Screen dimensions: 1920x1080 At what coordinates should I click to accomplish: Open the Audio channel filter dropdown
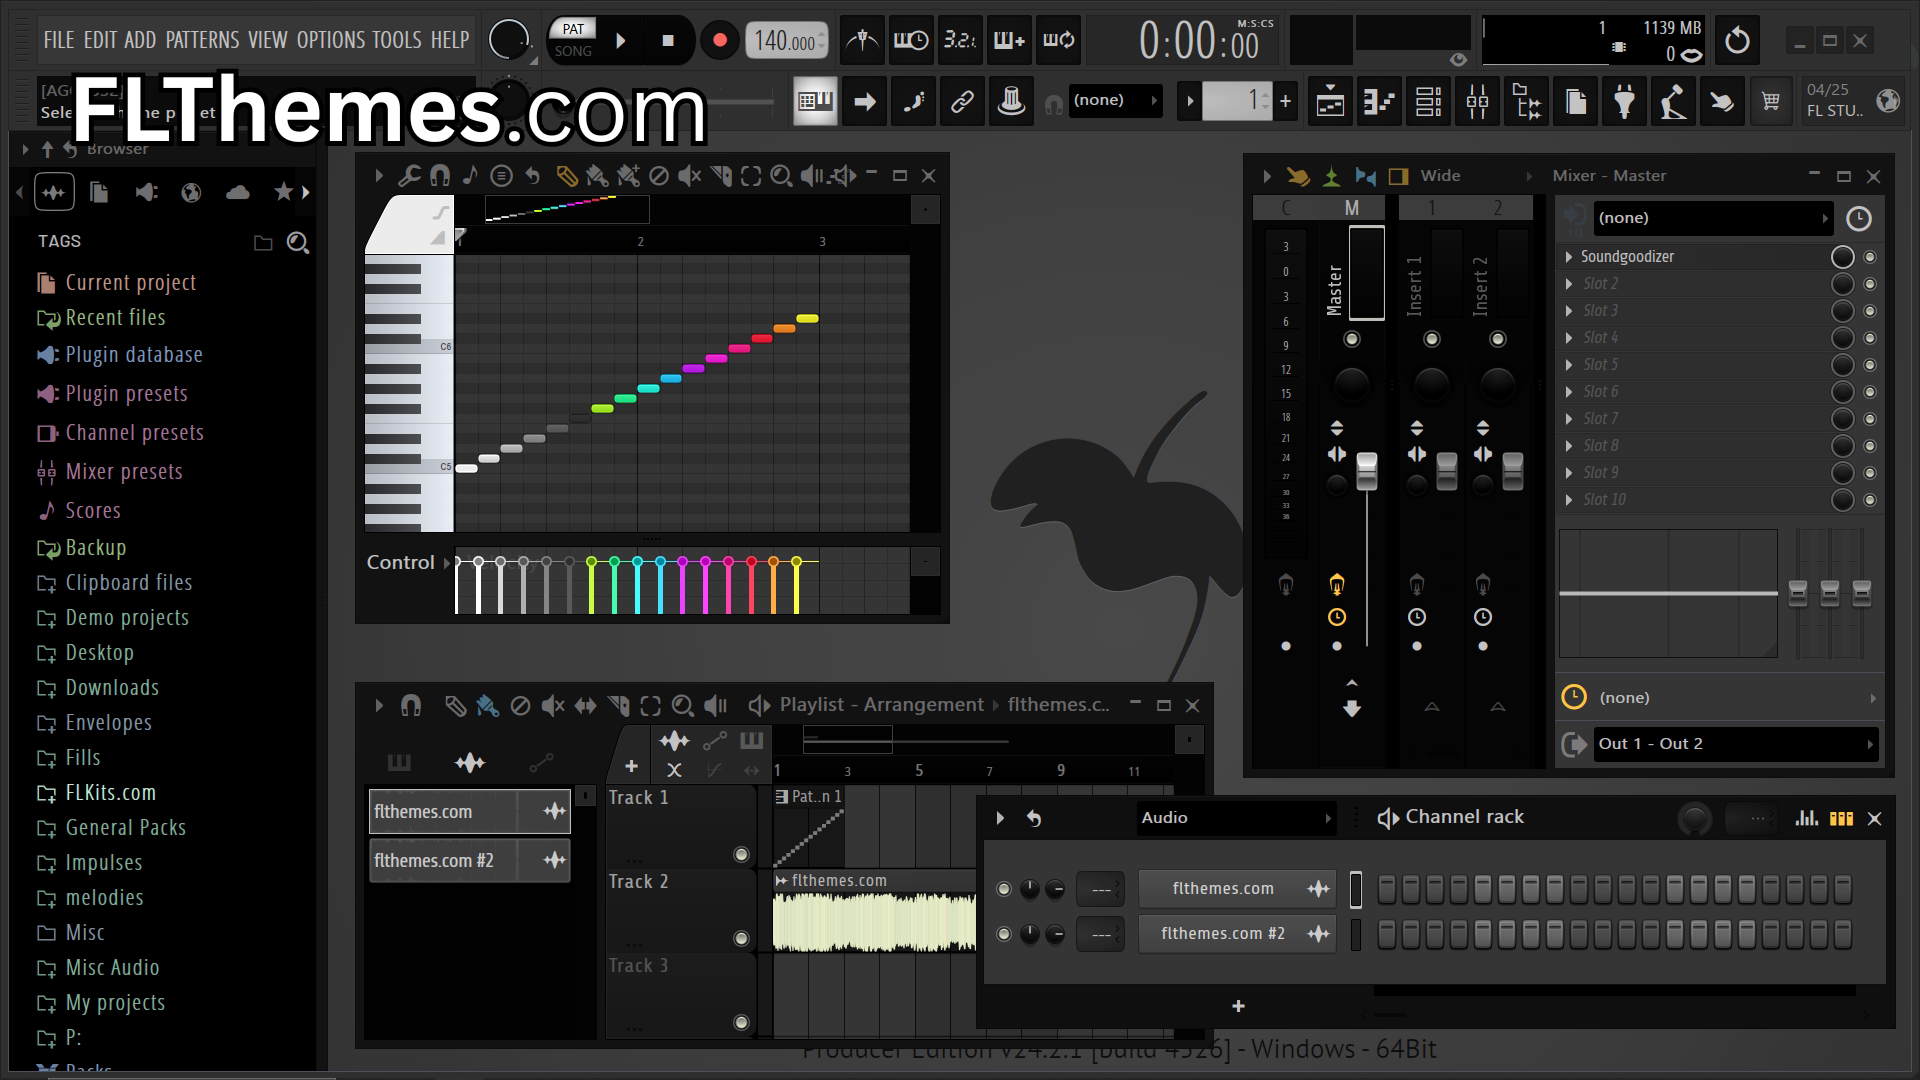coord(1236,818)
